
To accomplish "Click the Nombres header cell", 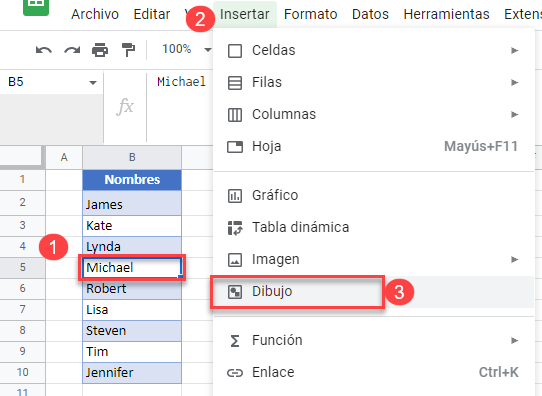I will pyautogui.click(x=132, y=180).
